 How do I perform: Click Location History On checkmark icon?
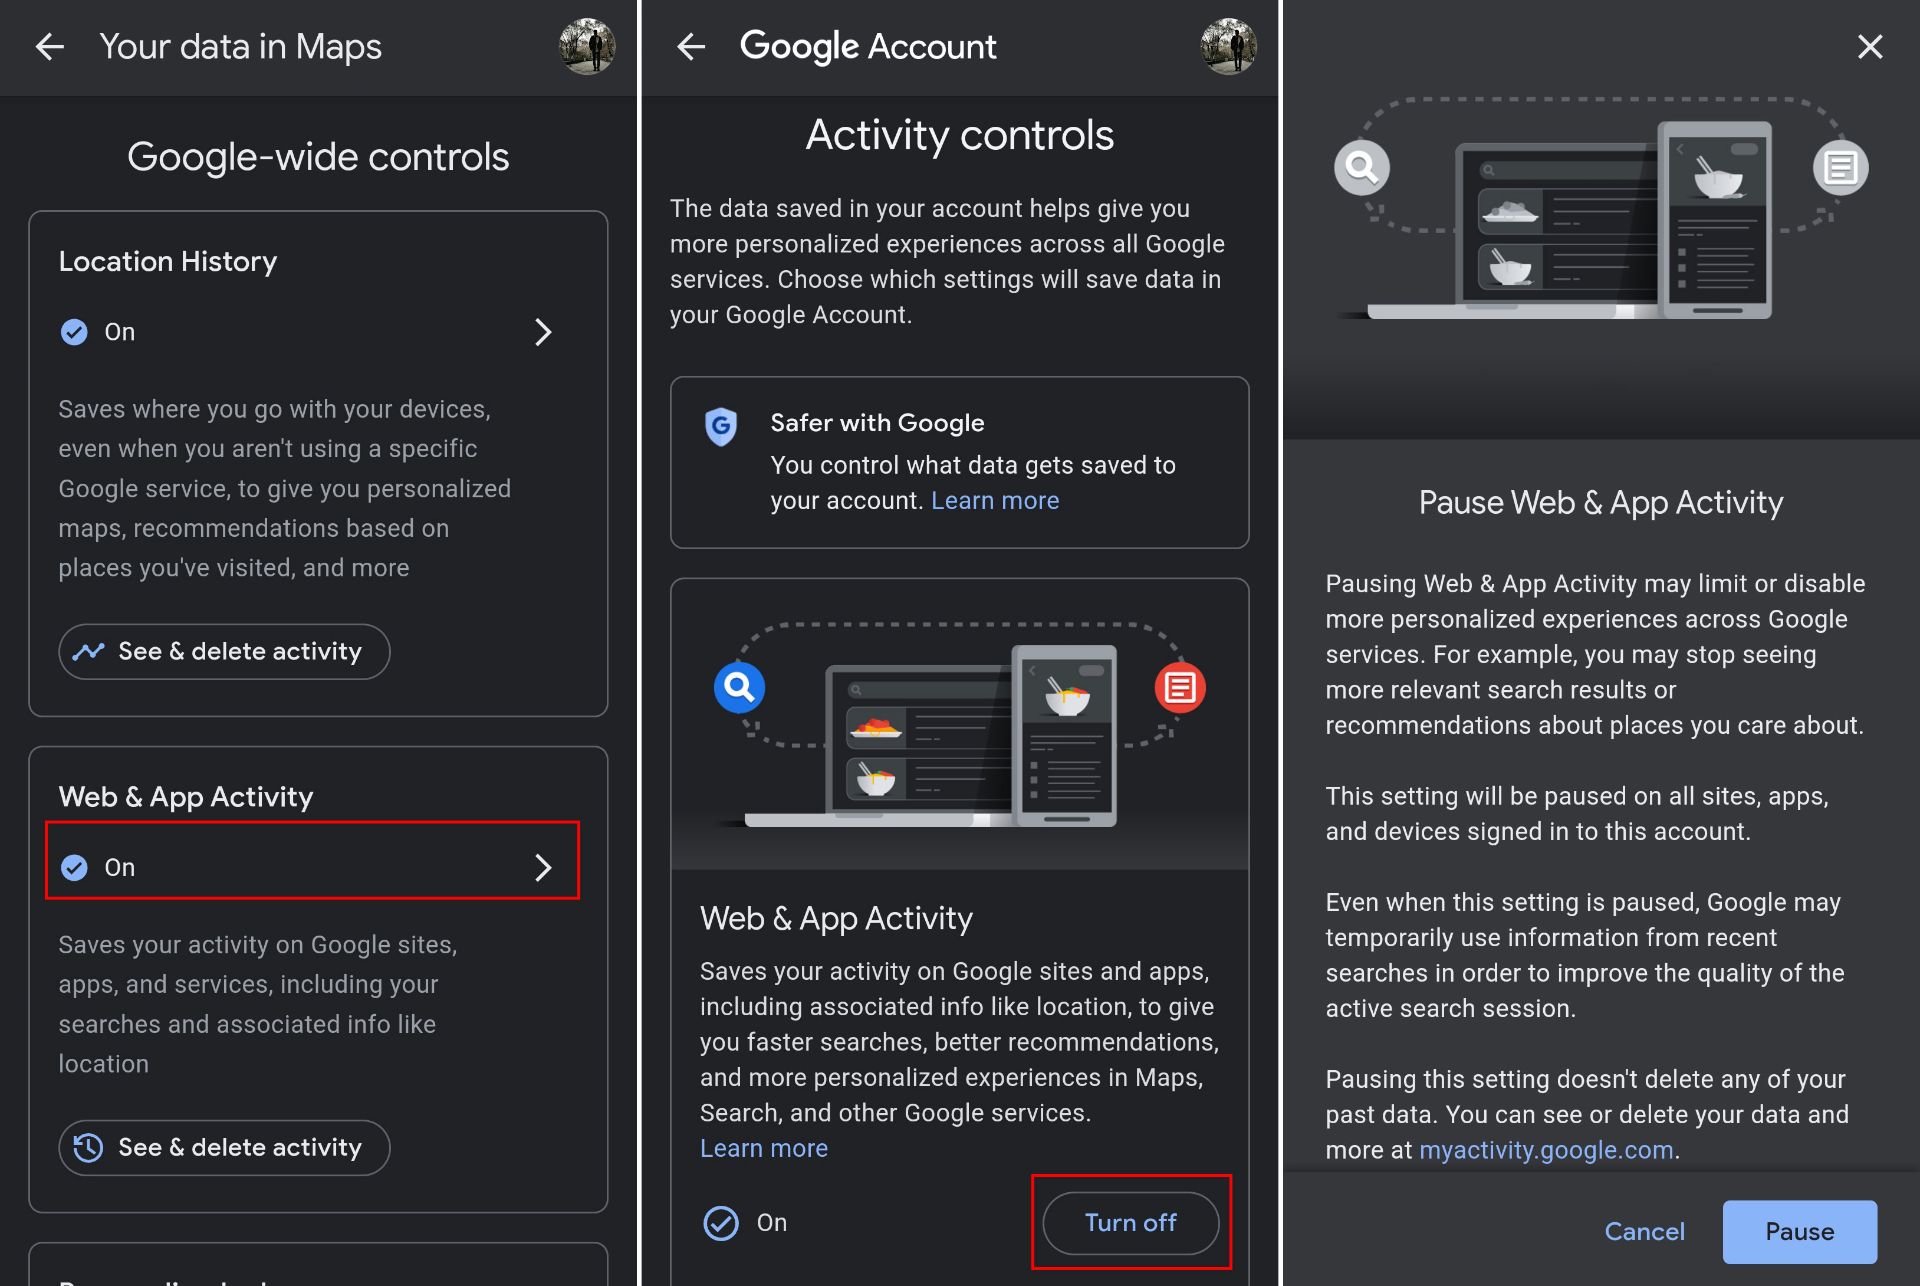74,332
